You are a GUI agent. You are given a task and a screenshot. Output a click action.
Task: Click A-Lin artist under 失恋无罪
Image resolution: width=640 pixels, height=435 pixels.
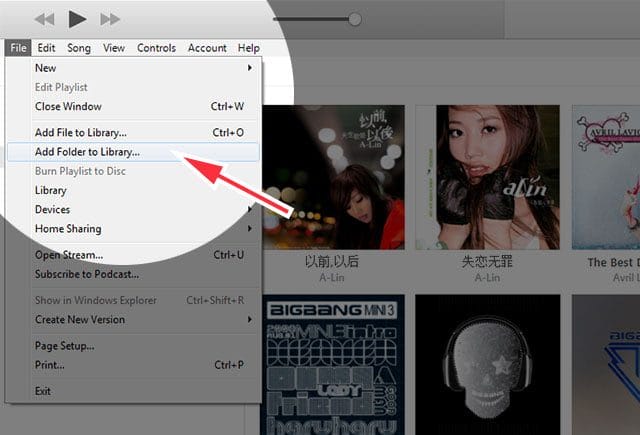point(487,278)
